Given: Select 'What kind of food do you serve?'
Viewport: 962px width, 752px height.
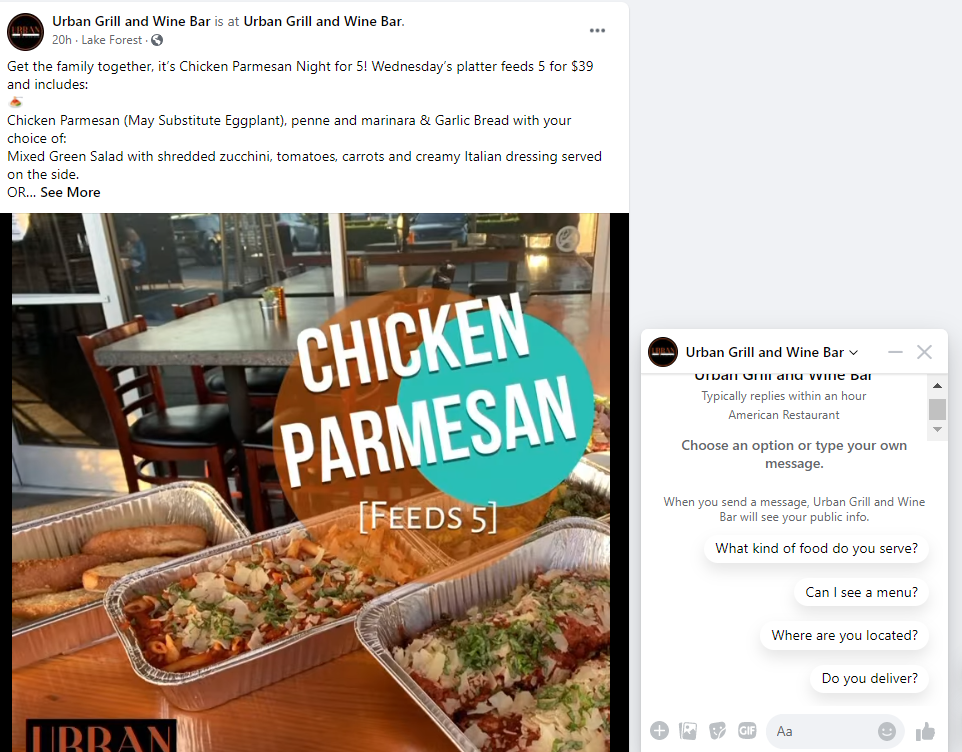Looking at the screenshot, I should [x=816, y=548].
